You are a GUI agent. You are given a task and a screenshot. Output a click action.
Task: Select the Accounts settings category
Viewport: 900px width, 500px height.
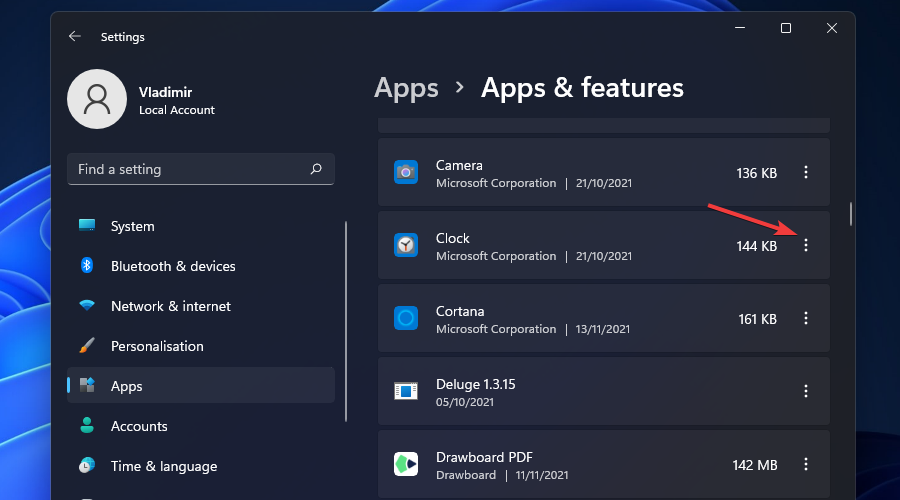201,426
